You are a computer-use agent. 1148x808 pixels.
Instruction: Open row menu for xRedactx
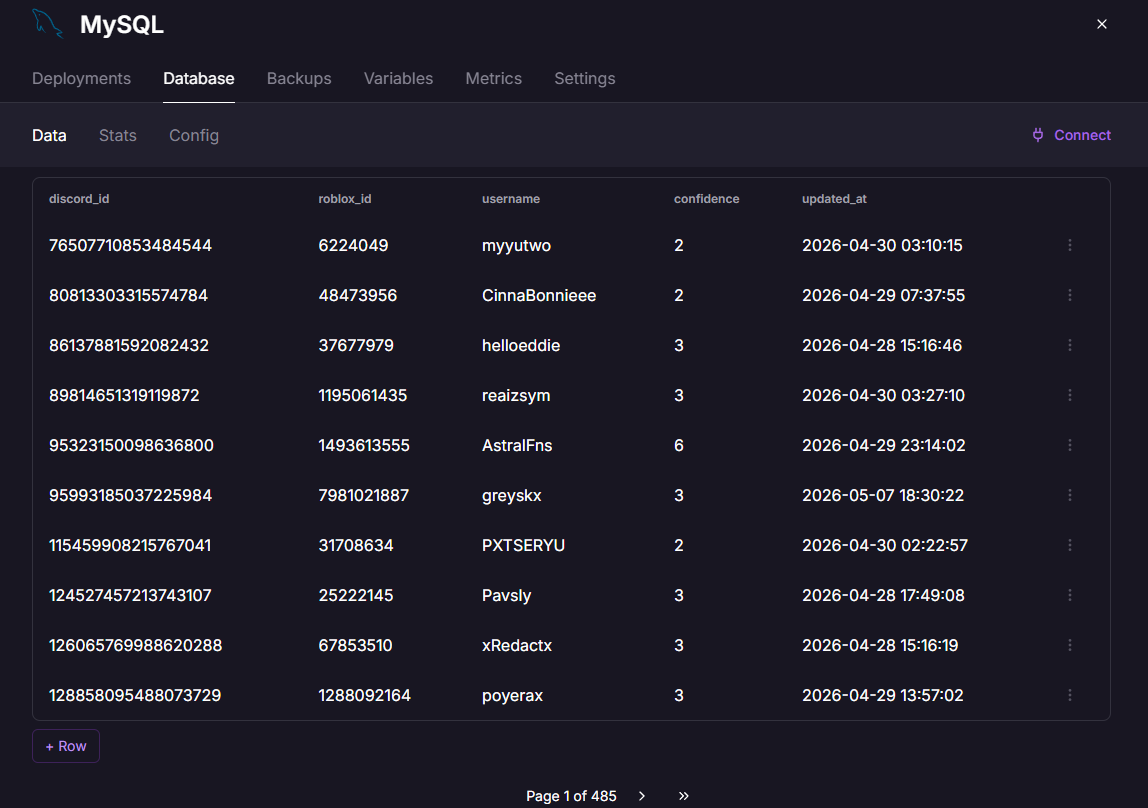[1070, 646]
